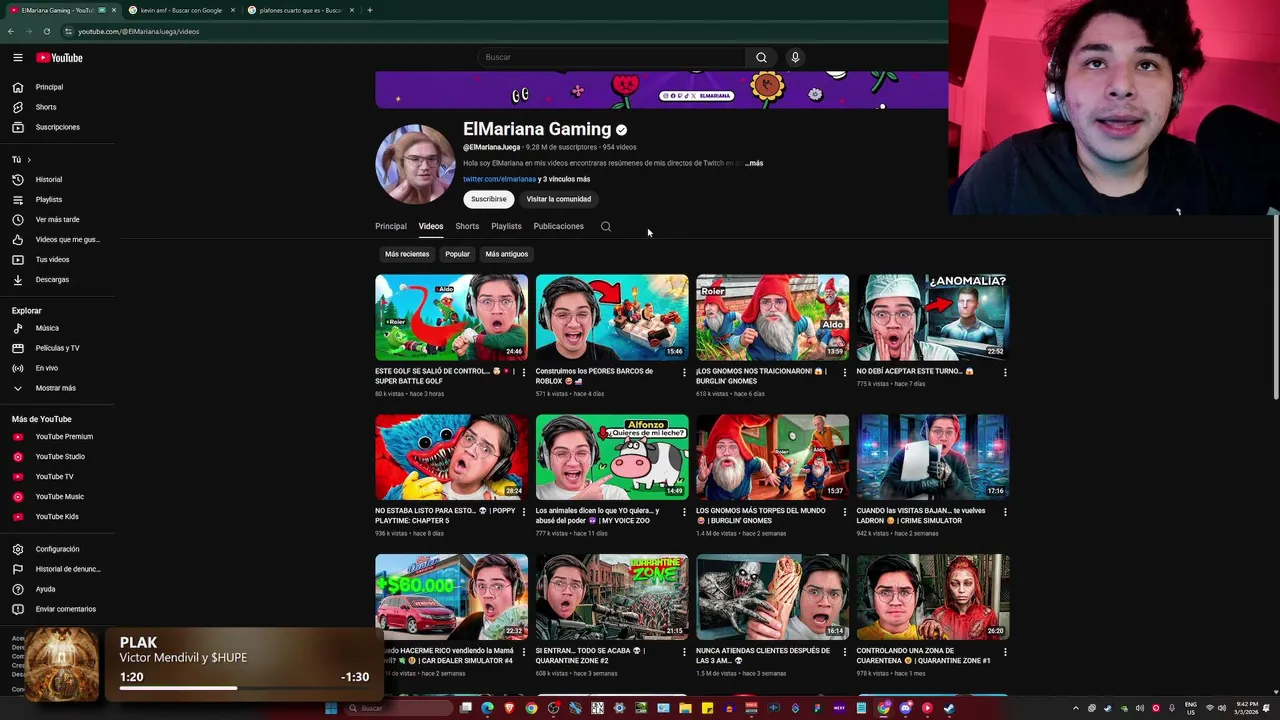Open Historial in the sidebar

click(x=48, y=179)
